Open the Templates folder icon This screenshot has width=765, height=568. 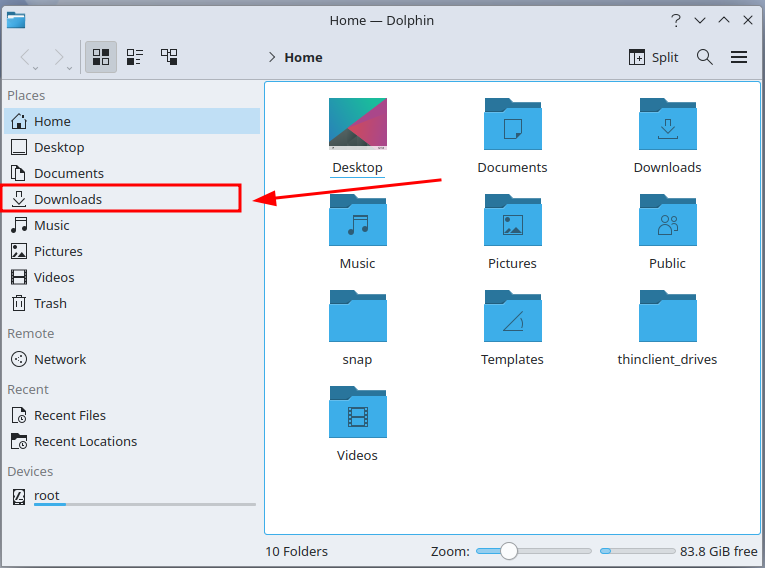pyautogui.click(x=512, y=319)
